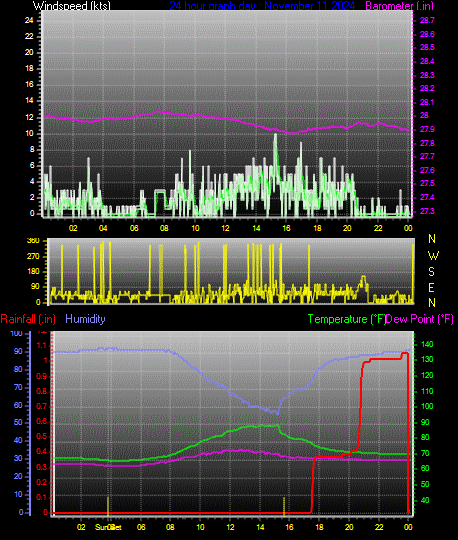
Task: Click the 24 hour graph day November 11 2024 heading
Action: (x=262, y=6)
